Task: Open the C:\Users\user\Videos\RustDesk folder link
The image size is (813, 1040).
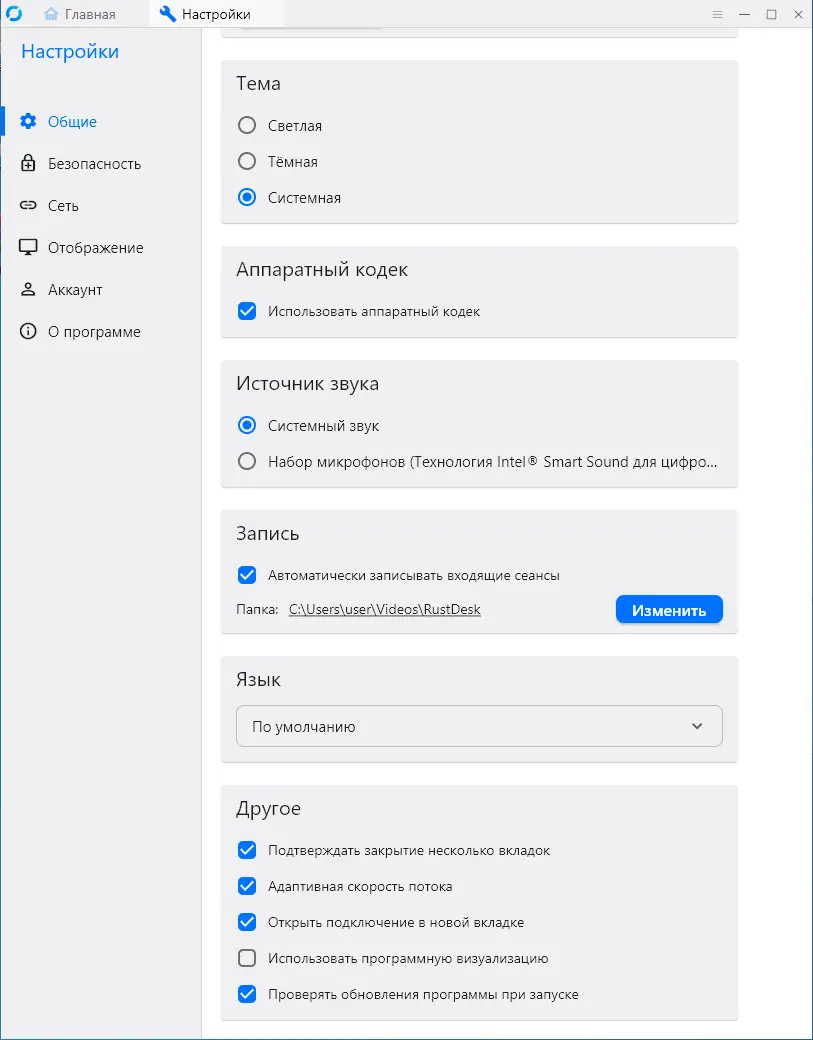Action: tap(385, 609)
